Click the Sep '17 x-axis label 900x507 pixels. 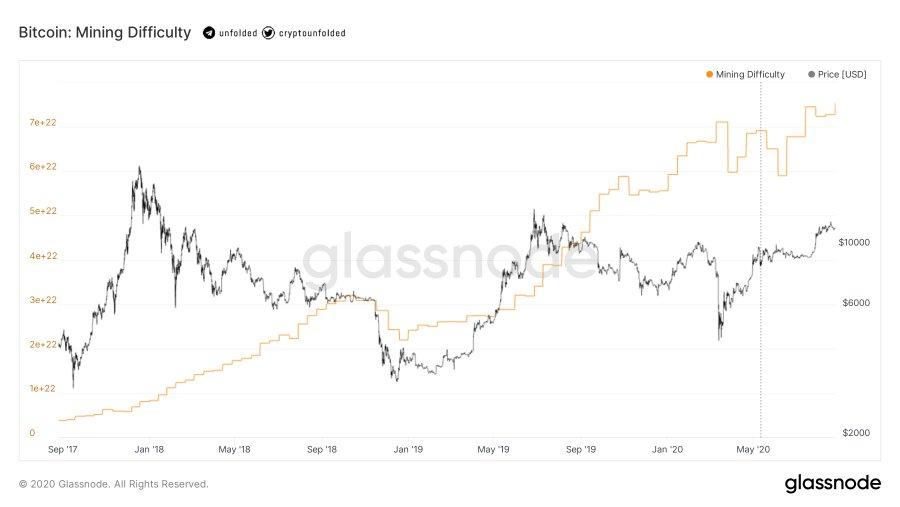pos(63,449)
